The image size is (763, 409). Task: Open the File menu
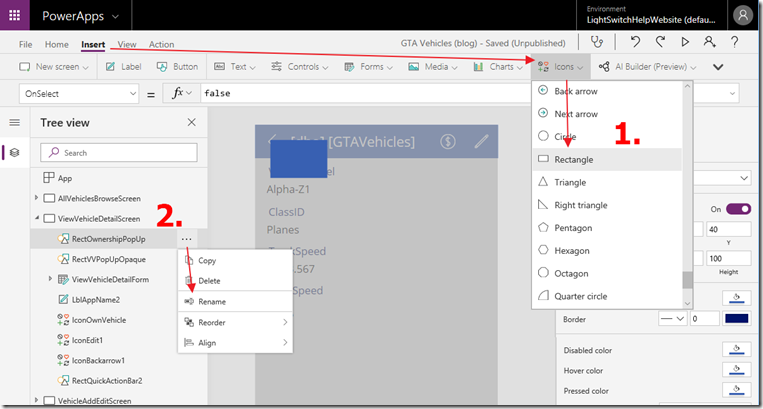(x=25, y=44)
